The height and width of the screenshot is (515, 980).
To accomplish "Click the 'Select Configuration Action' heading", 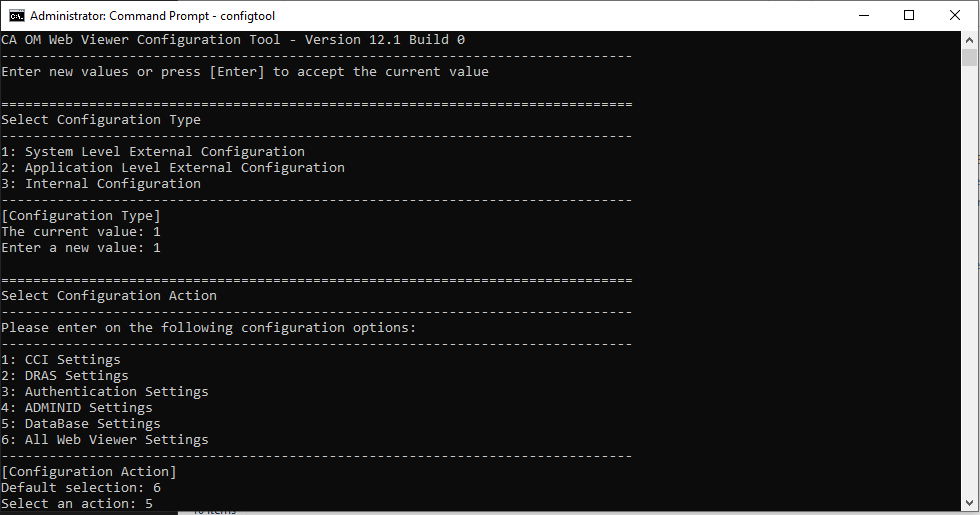I will point(109,296).
